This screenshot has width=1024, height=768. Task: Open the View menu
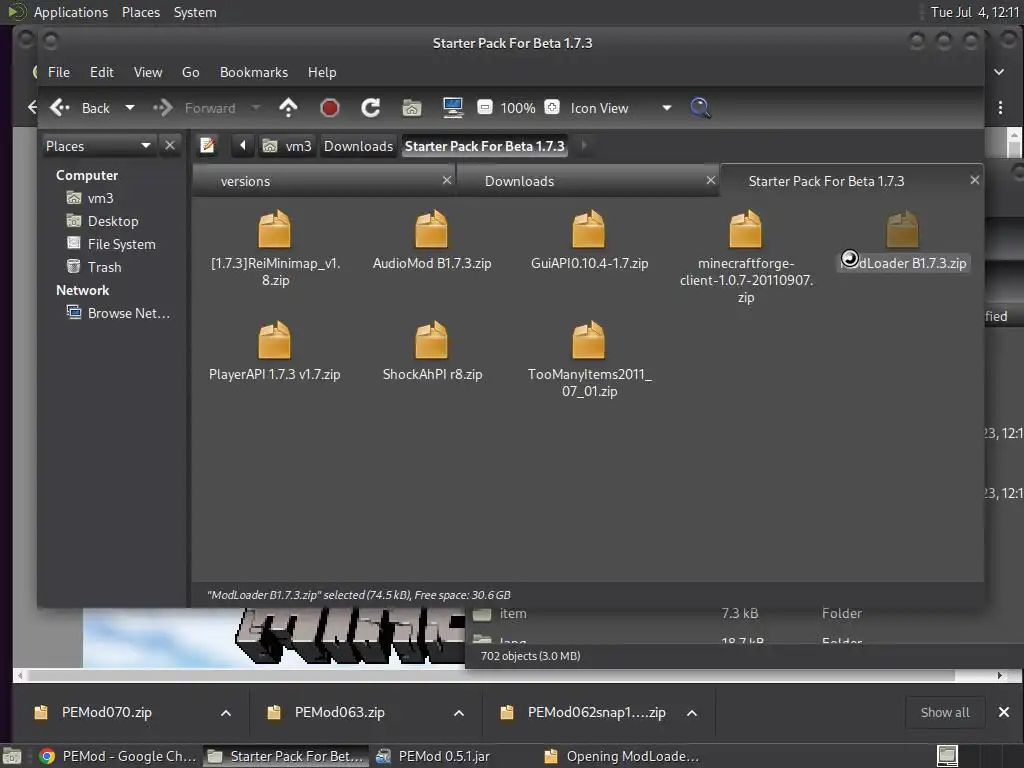(148, 72)
